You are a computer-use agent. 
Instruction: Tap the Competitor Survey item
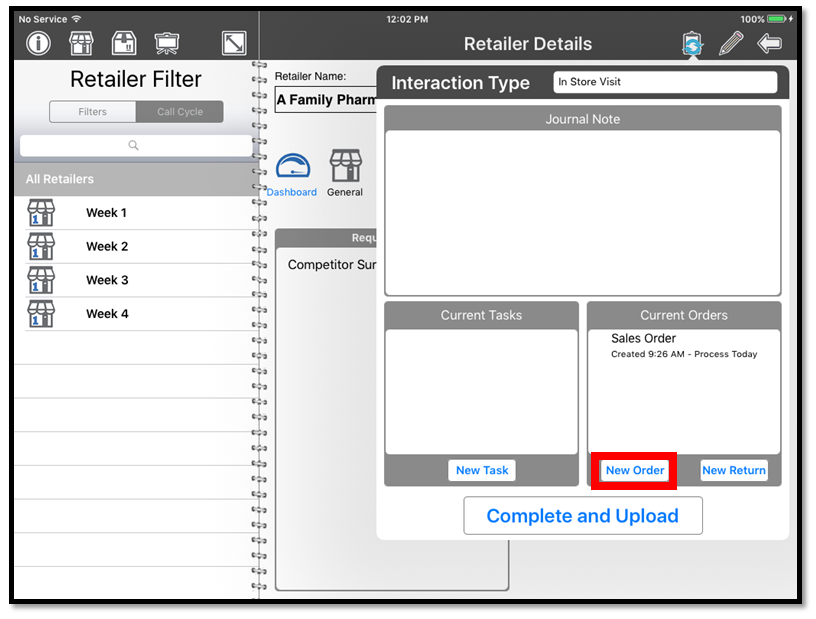click(332, 265)
